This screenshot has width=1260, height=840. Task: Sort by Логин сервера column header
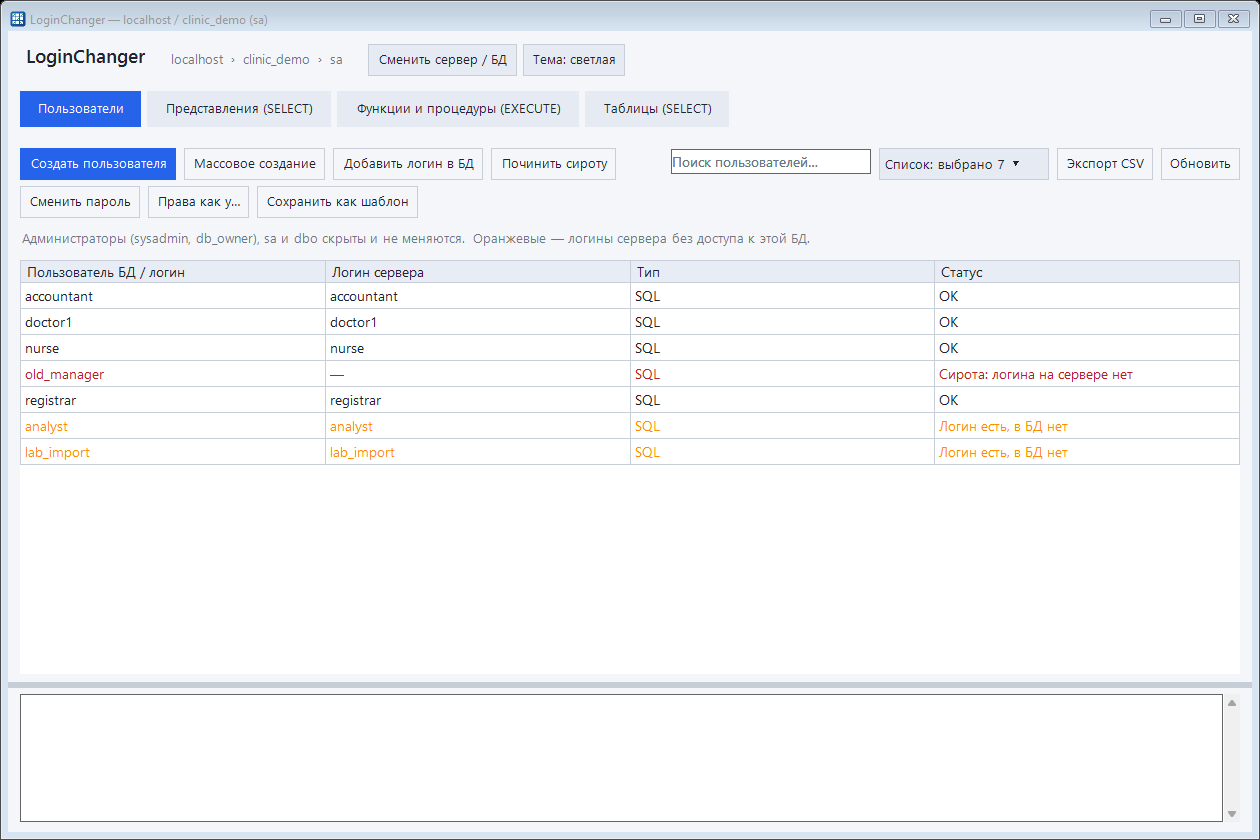pyautogui.click(x=478, y=272)
